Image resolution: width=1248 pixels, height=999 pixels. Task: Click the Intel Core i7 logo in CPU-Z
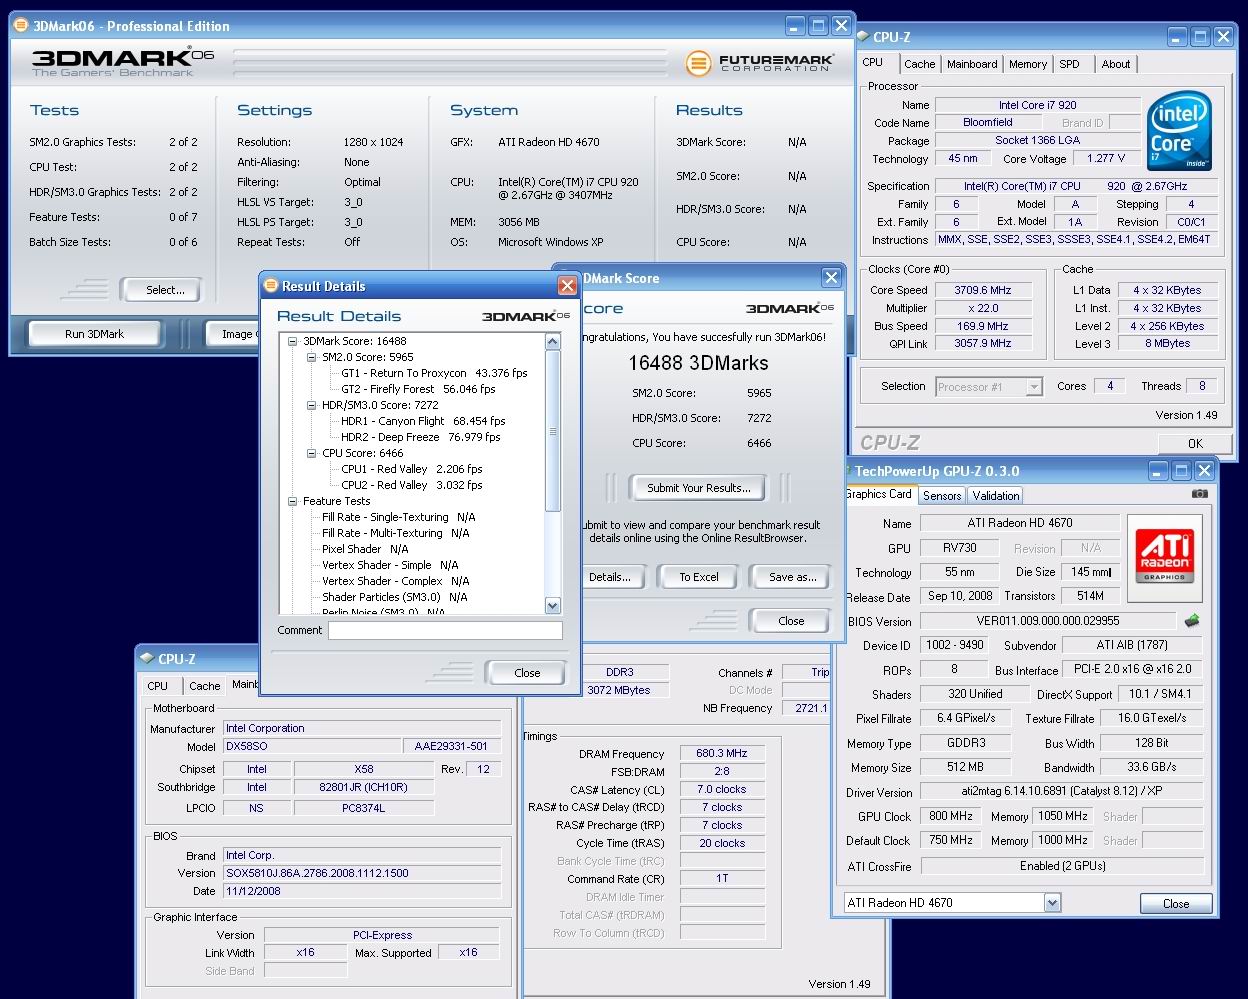1179,131
